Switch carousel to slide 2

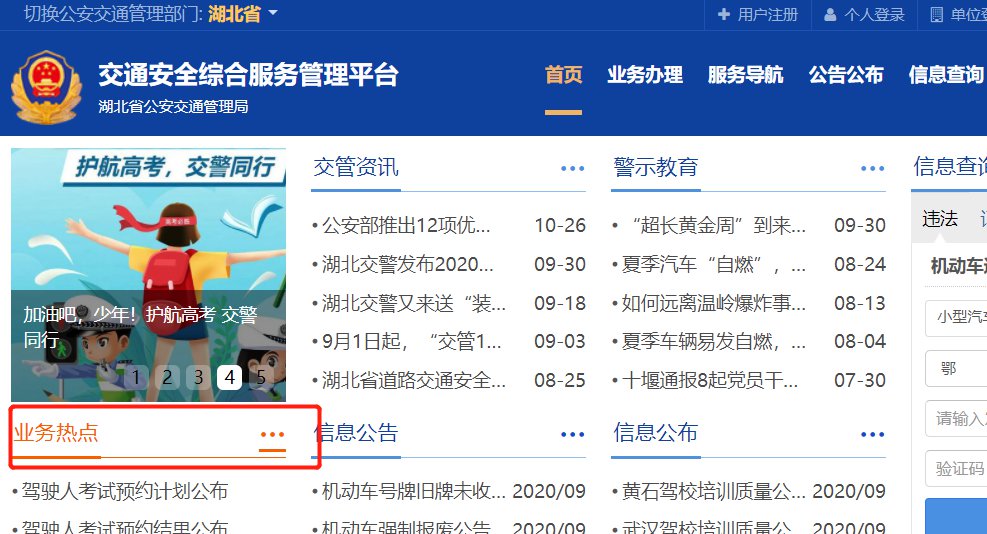tap(167, 377)
